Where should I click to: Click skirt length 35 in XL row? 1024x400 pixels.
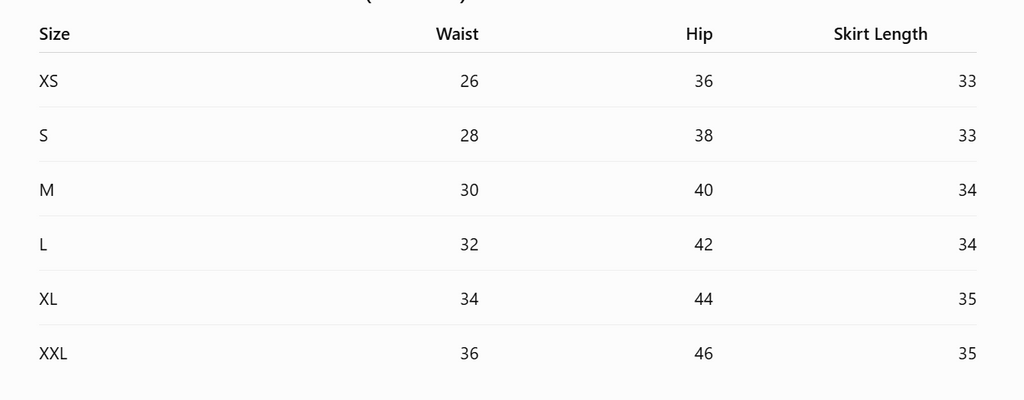[967, 299]
